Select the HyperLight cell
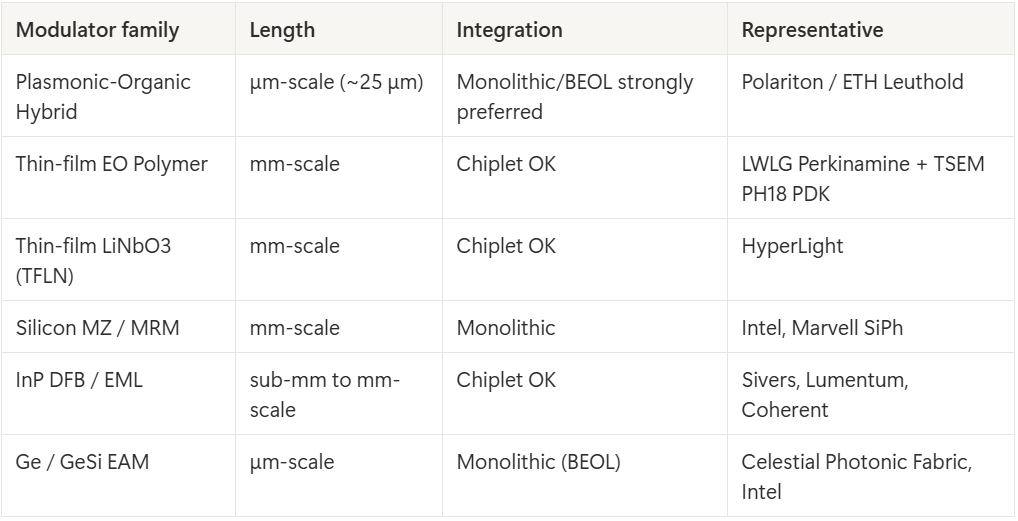Viewport: 1018px width, 521px height. [871, 260]
